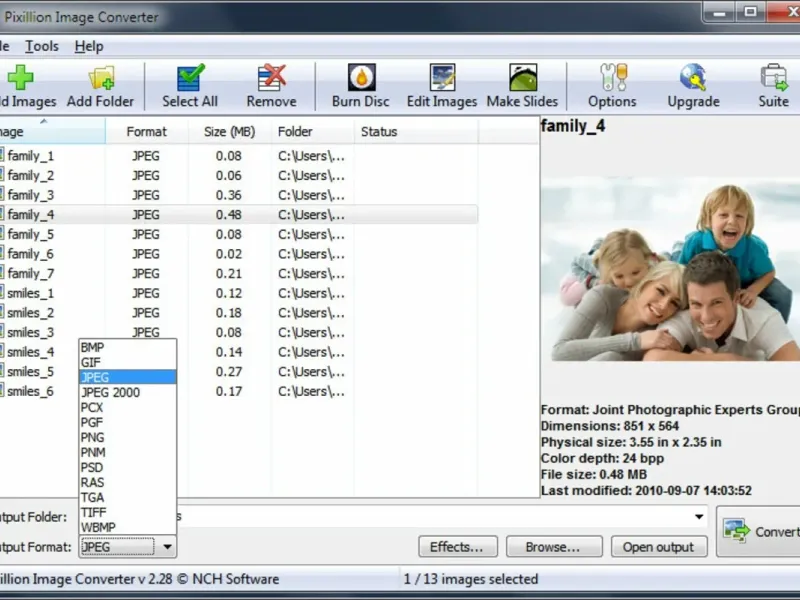Sort the list by Format column header
The image size is (800, 600).
(x=147, y=132)
